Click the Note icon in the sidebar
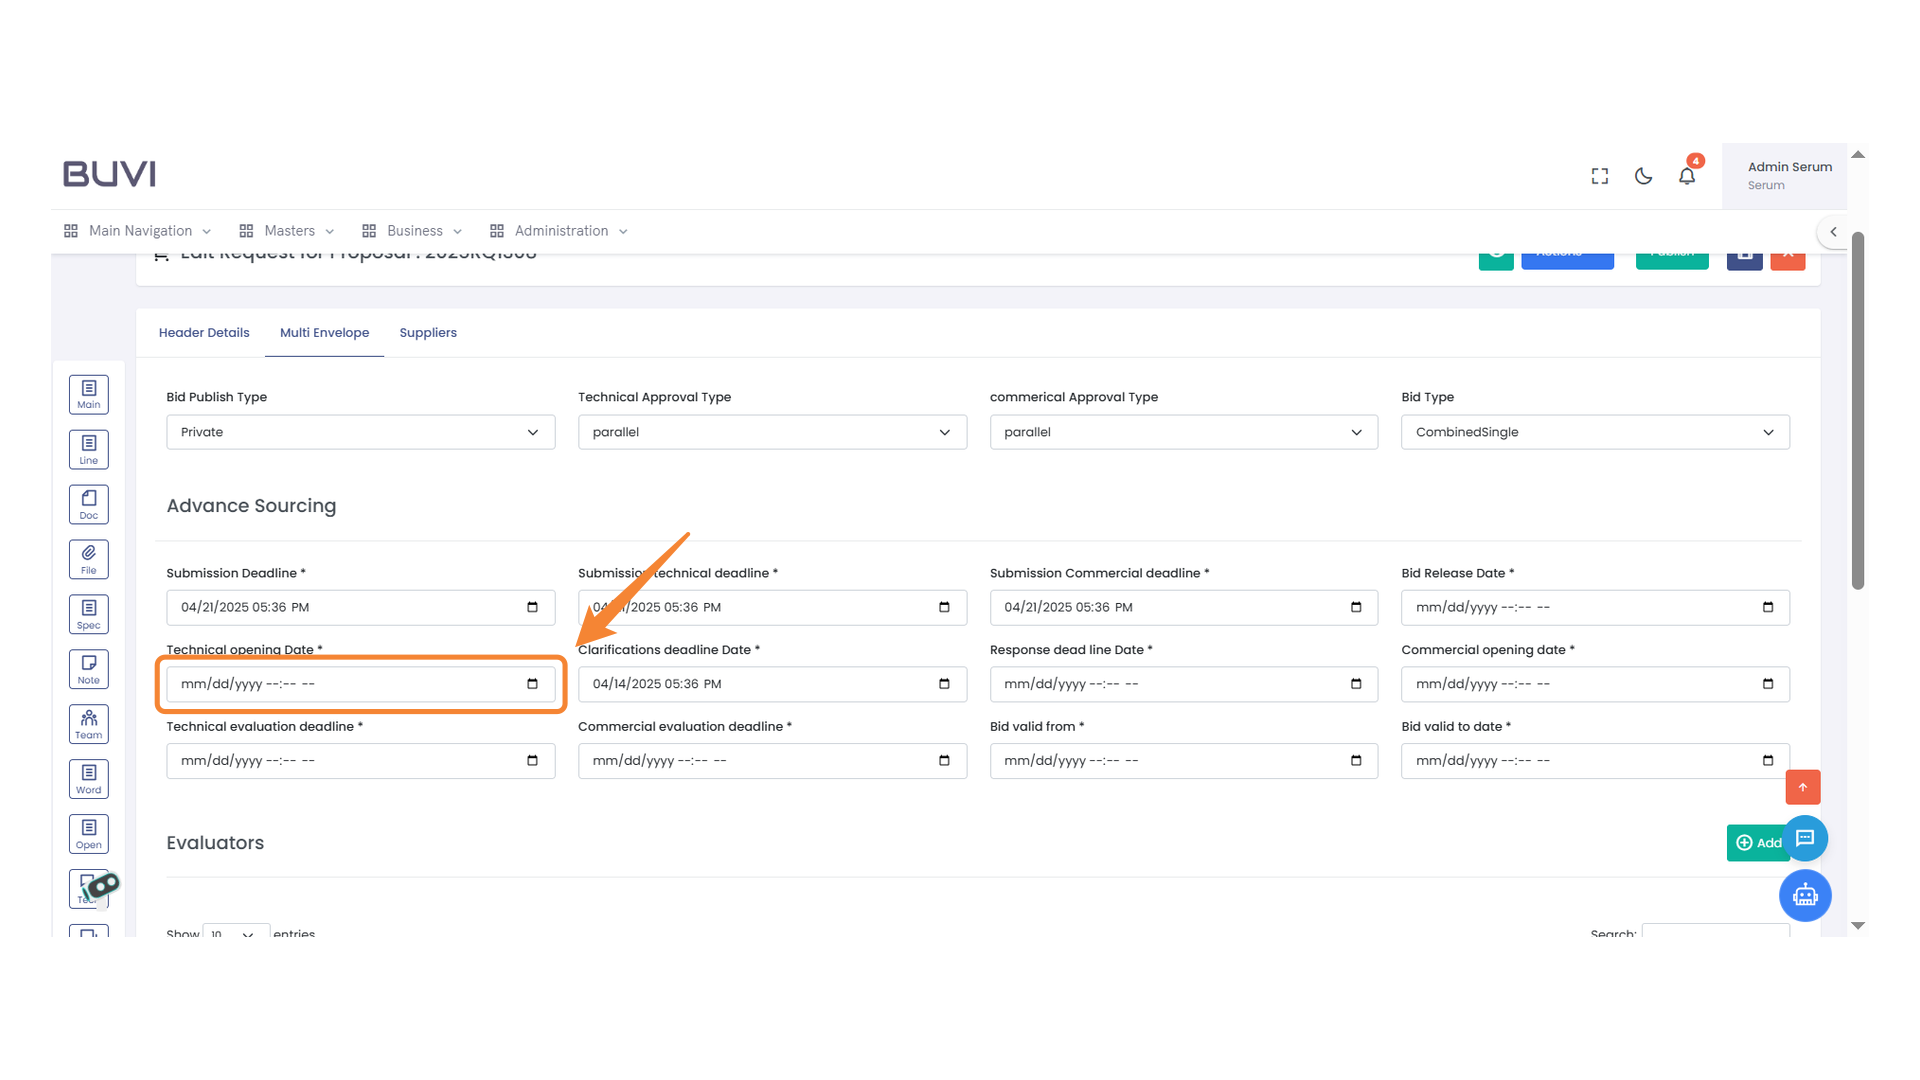The width and height of the screenshot is (1920, 1080). (88, 669)
